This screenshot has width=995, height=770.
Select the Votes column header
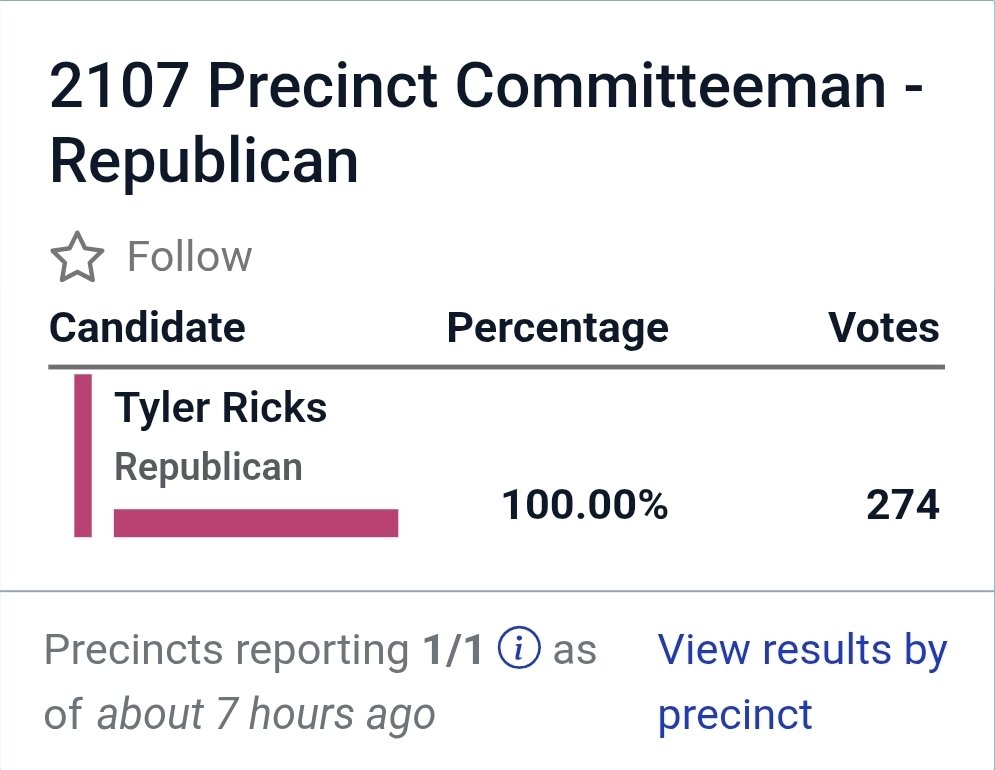pyautogui.click(x=883, y=328)
